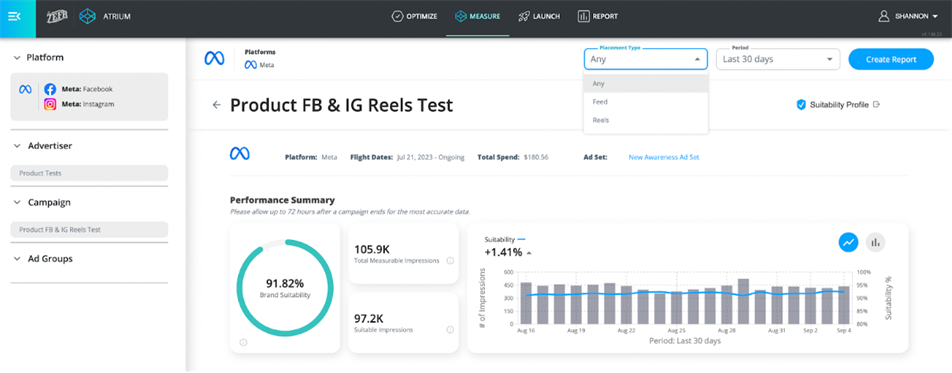Go to the Optimize tab
The height and width of the screenshot is (373, 952).
tap(414, 16)
